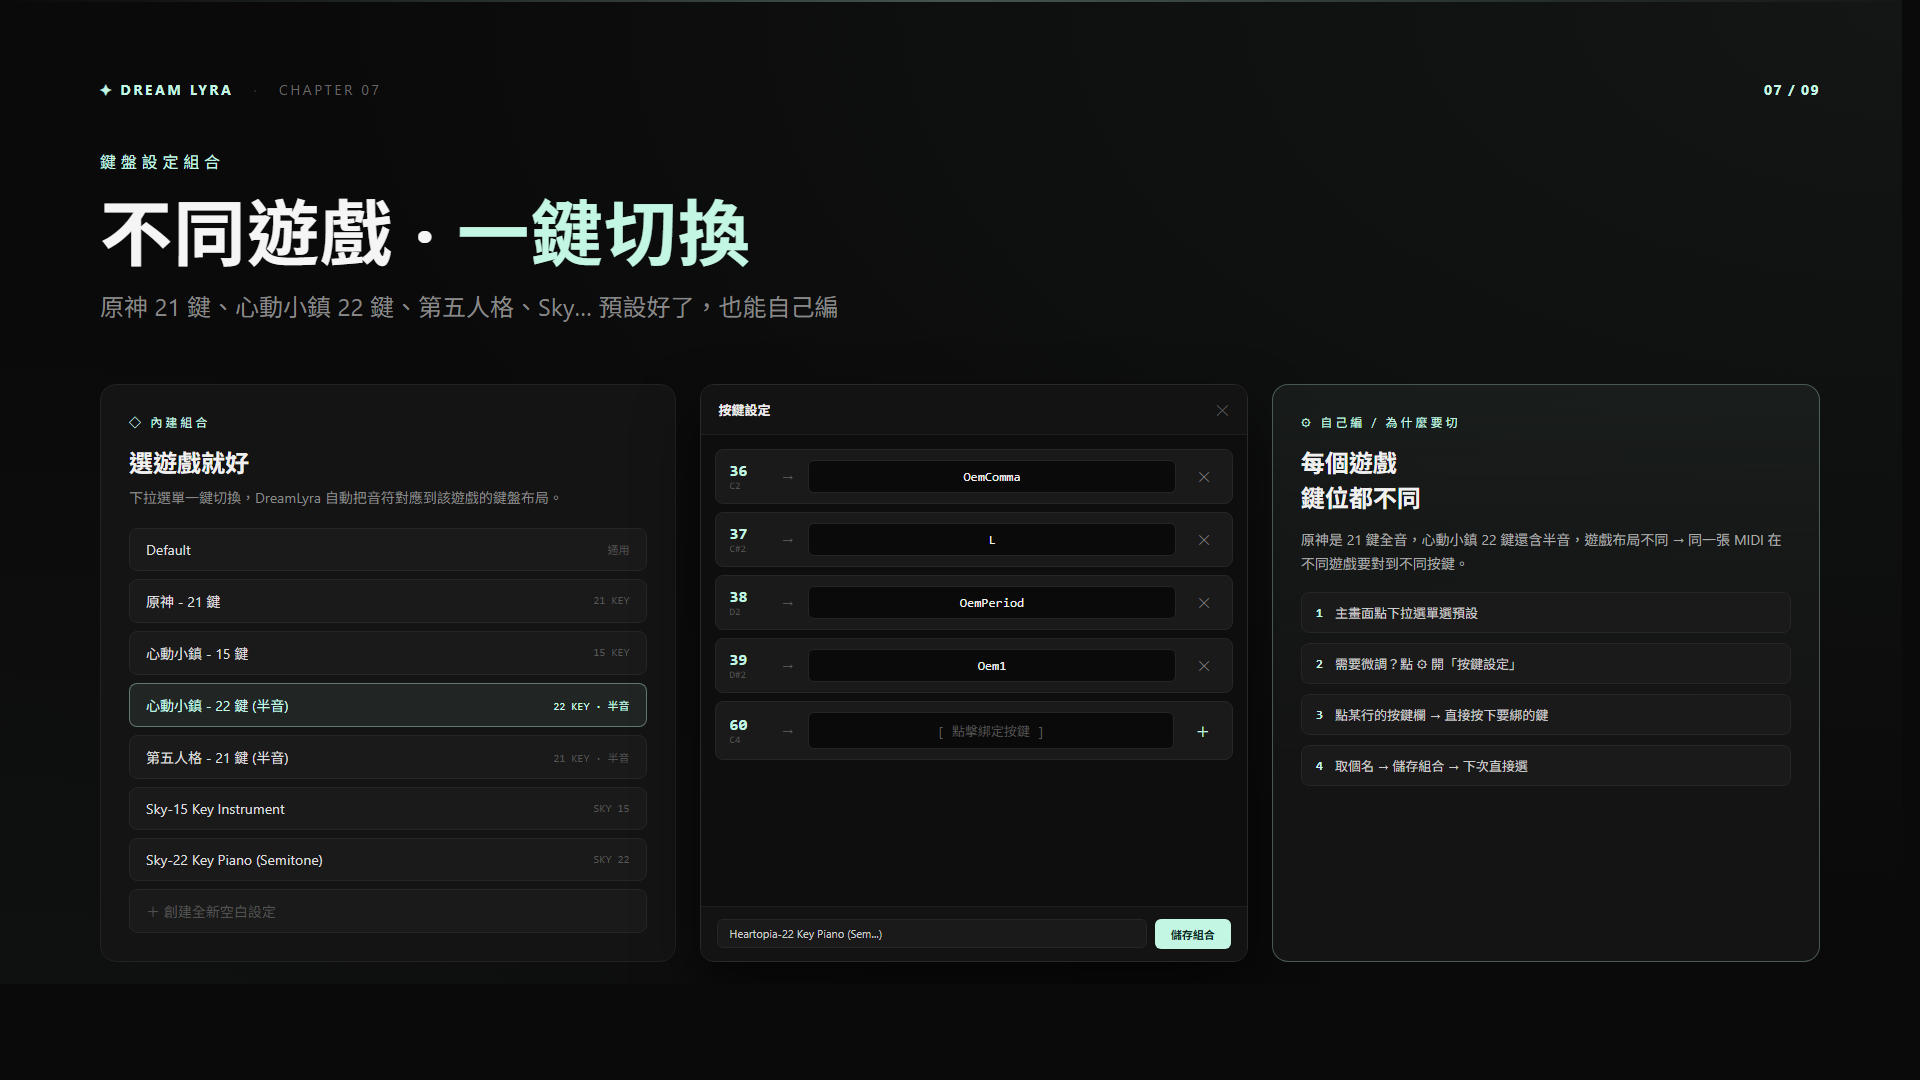
Task: Select 心動小鎮 - 22 鍵 (半音) entry
Action: click(387, 706)
